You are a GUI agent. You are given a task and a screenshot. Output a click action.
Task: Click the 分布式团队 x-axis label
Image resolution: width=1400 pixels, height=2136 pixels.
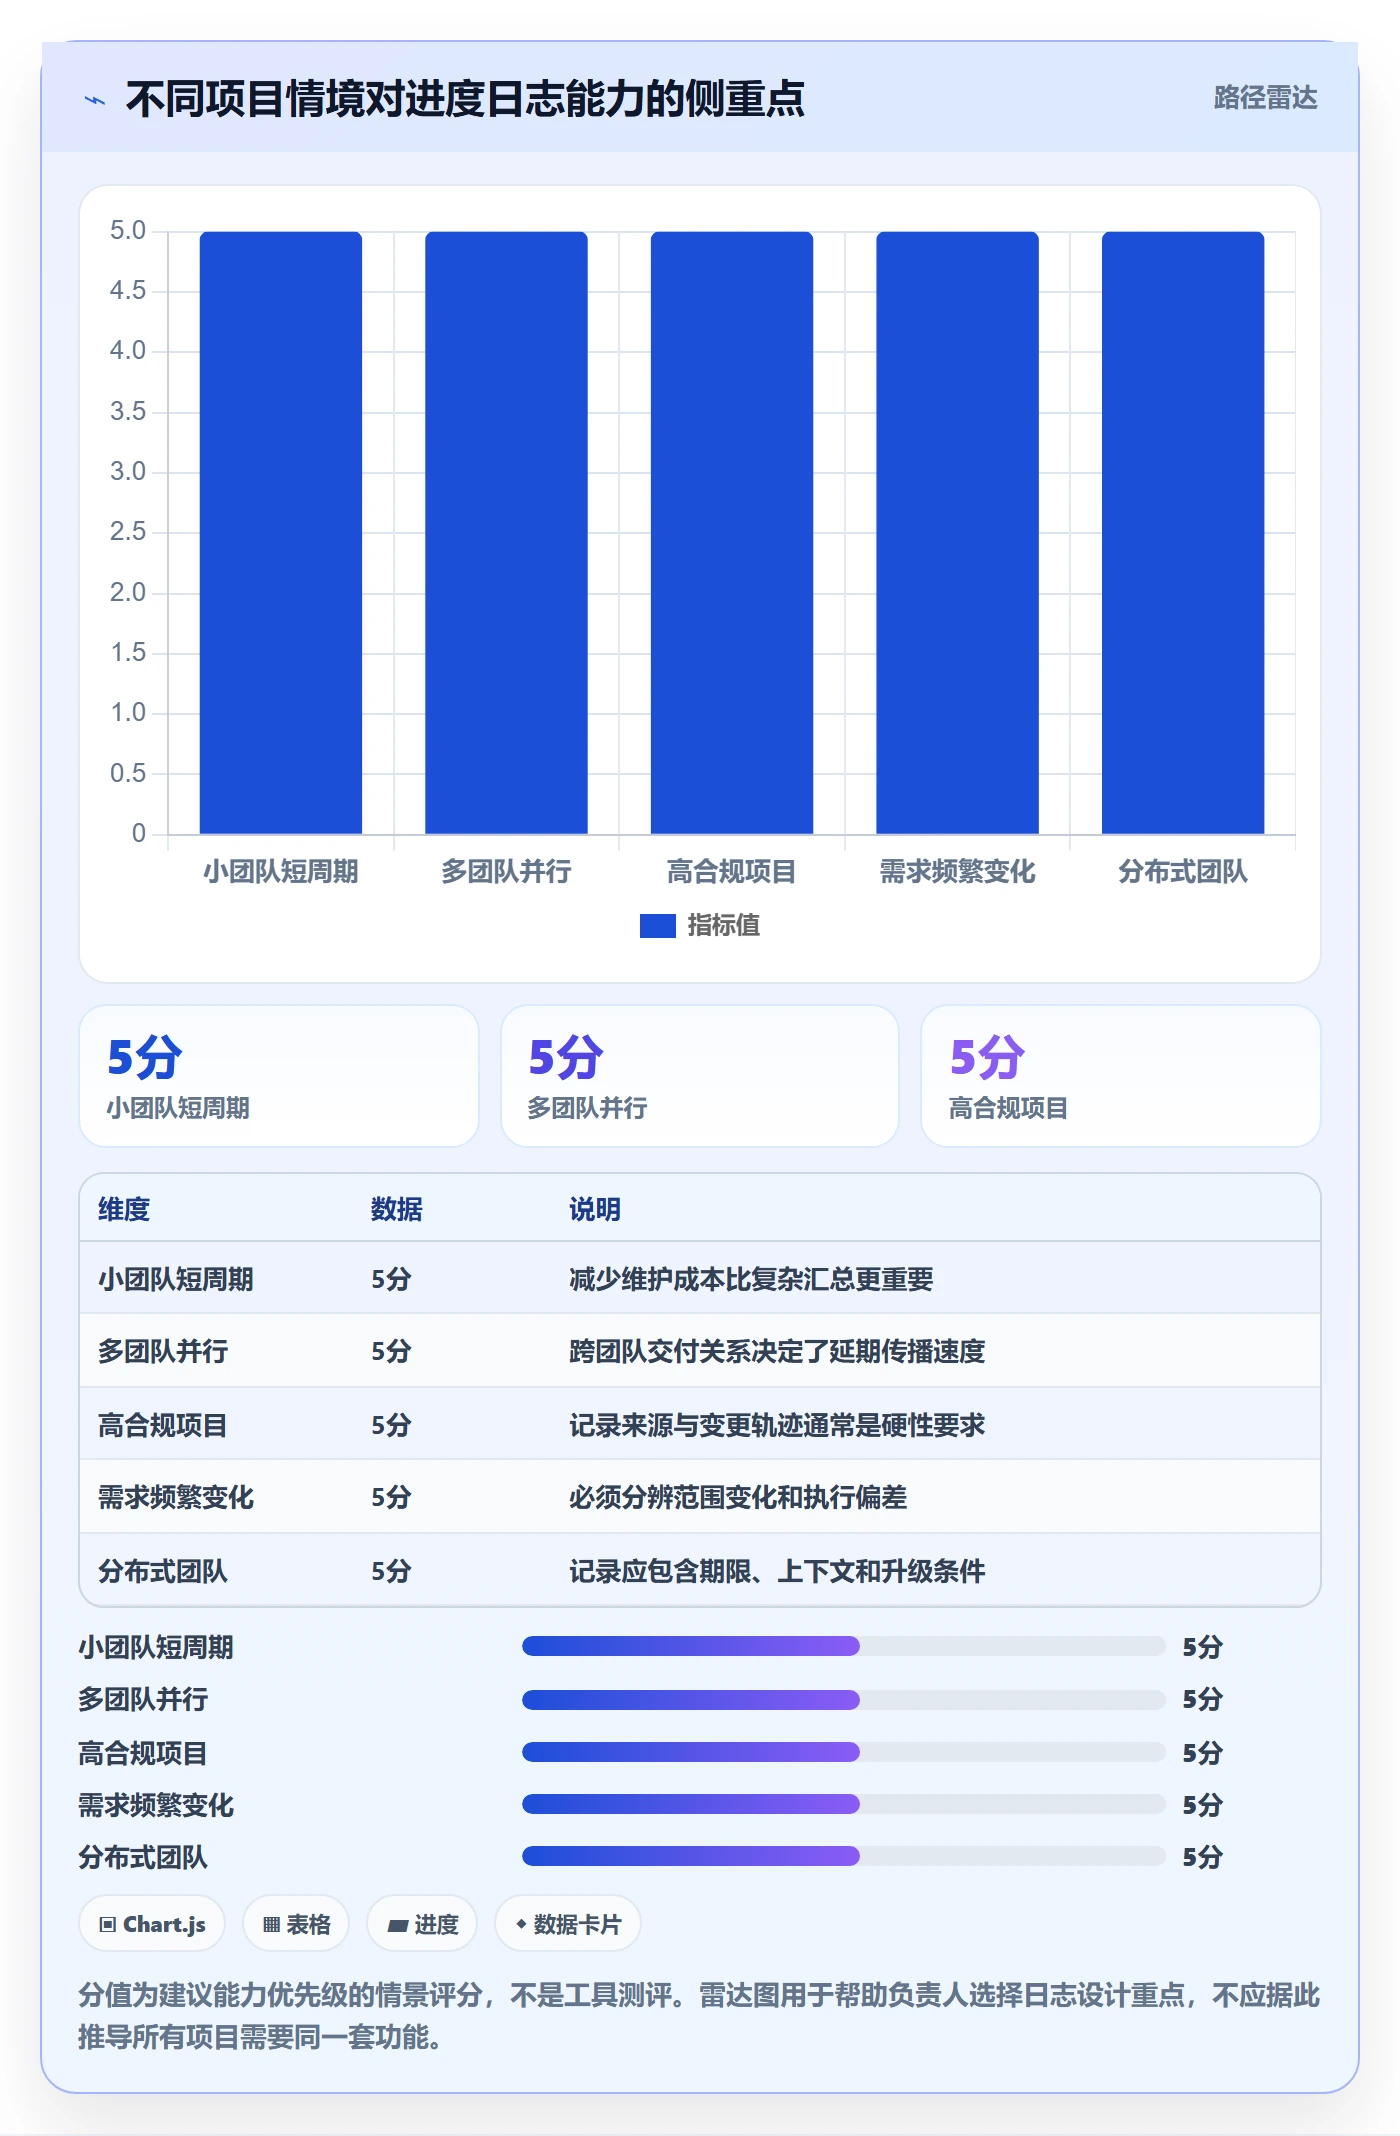click(x=1183, y=872)
